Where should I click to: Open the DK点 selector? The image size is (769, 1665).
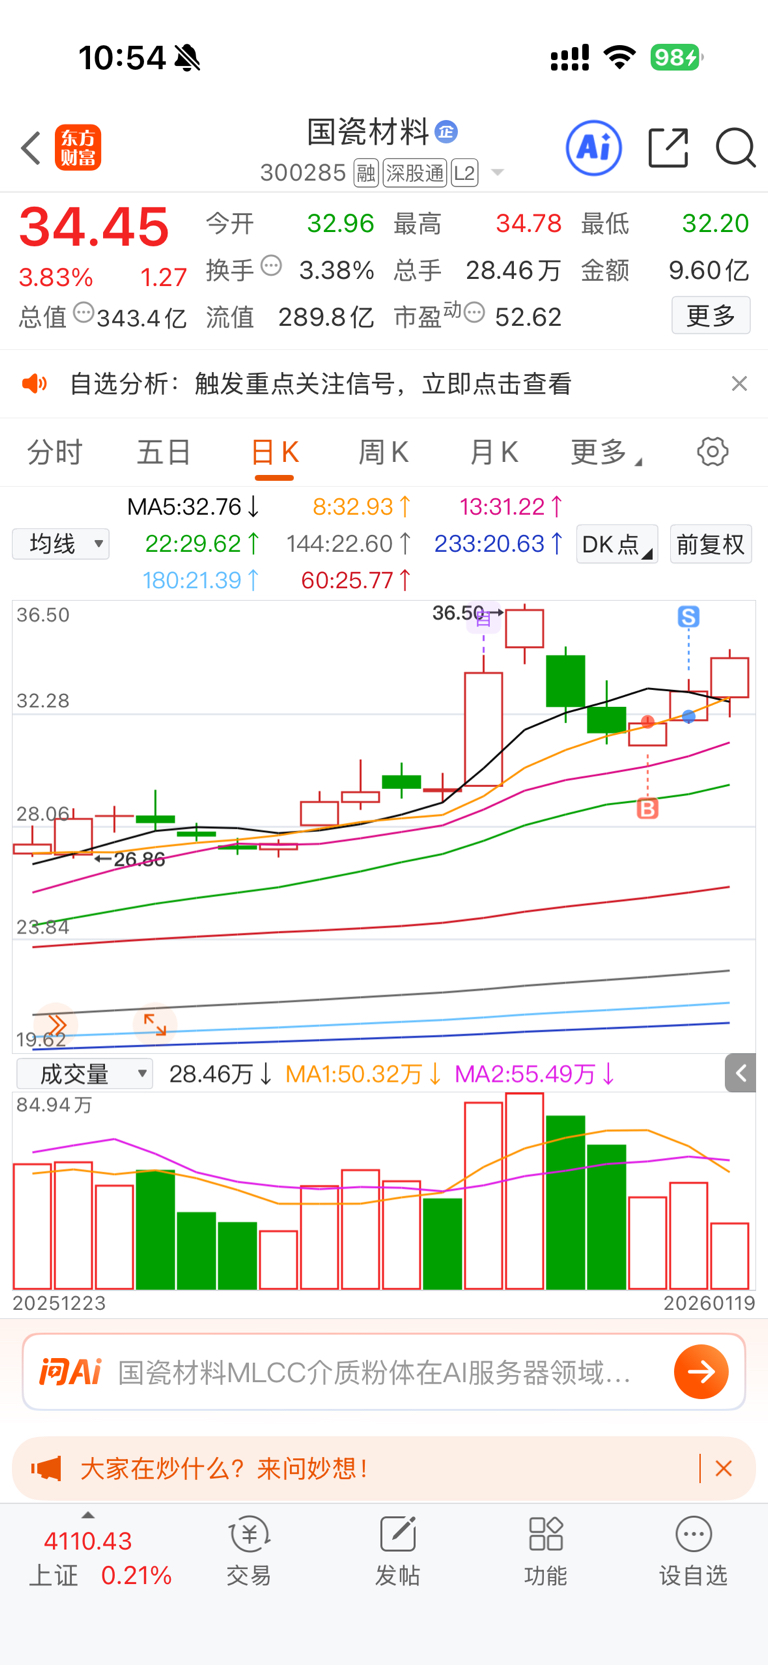617,544
